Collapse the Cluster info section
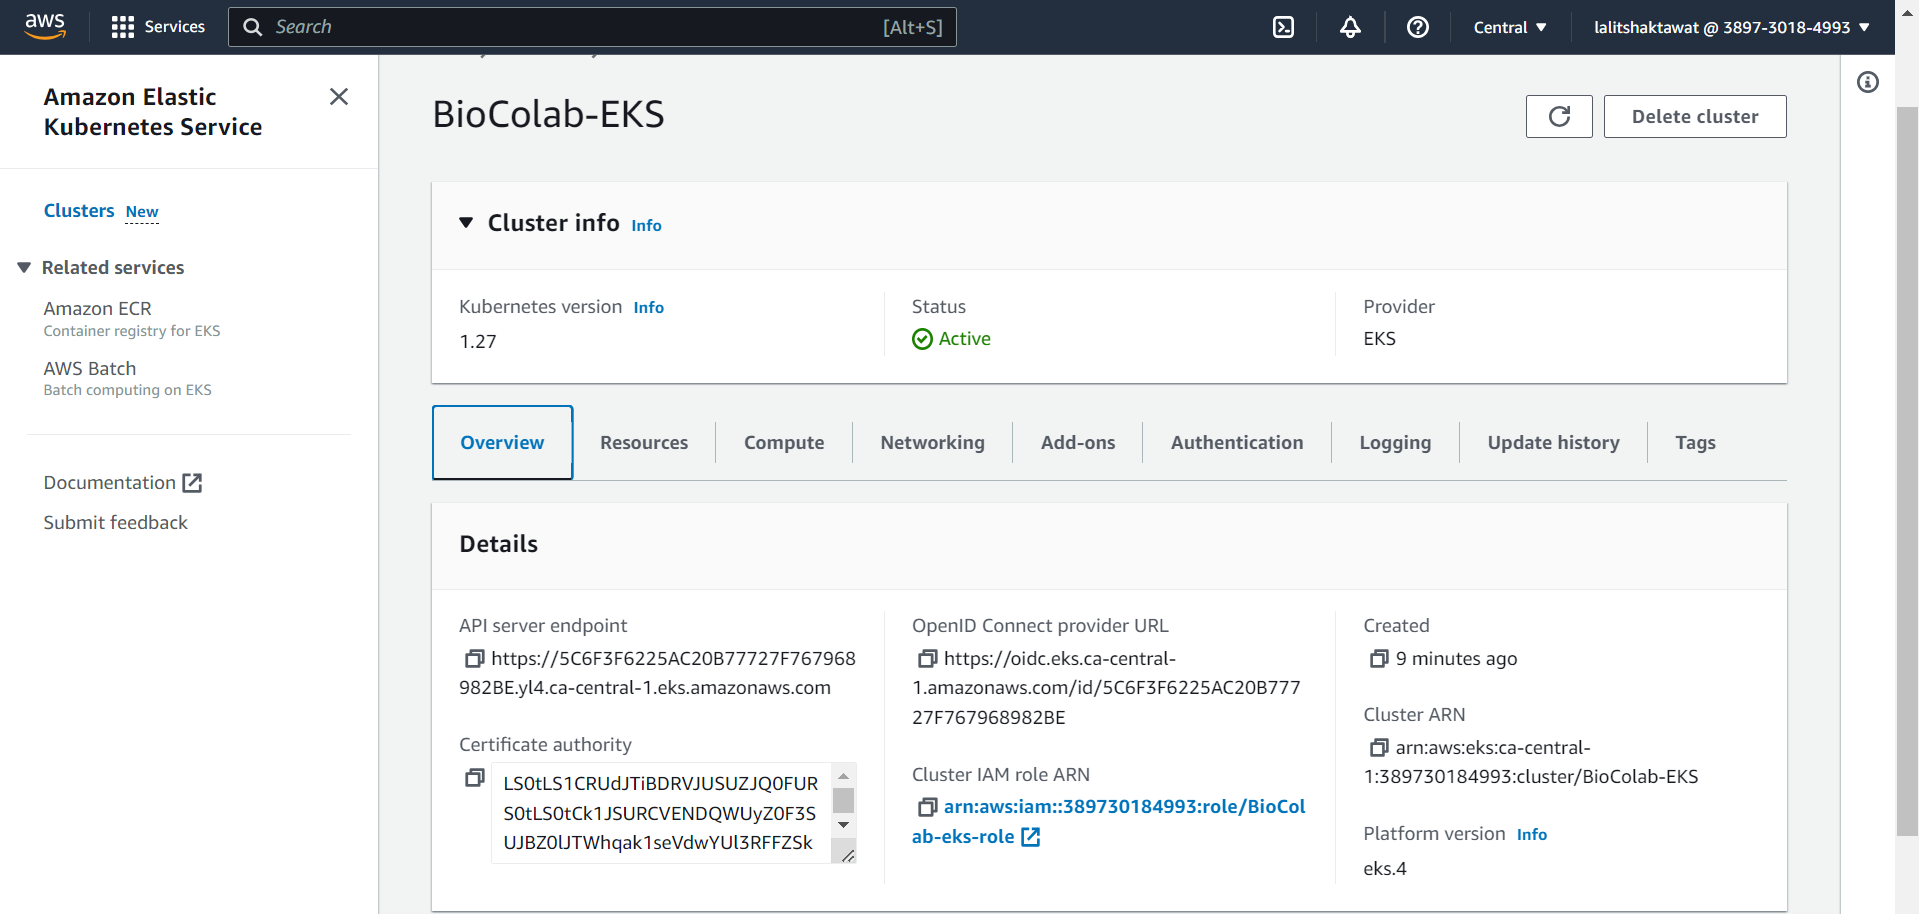 [x=465, y=222]
